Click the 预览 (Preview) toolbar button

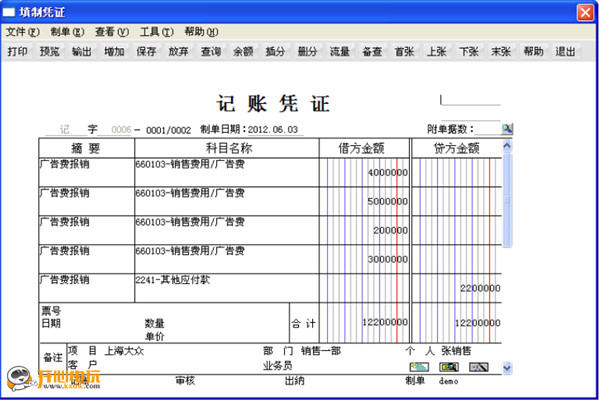pyautogui.click(x=49, y=51)
